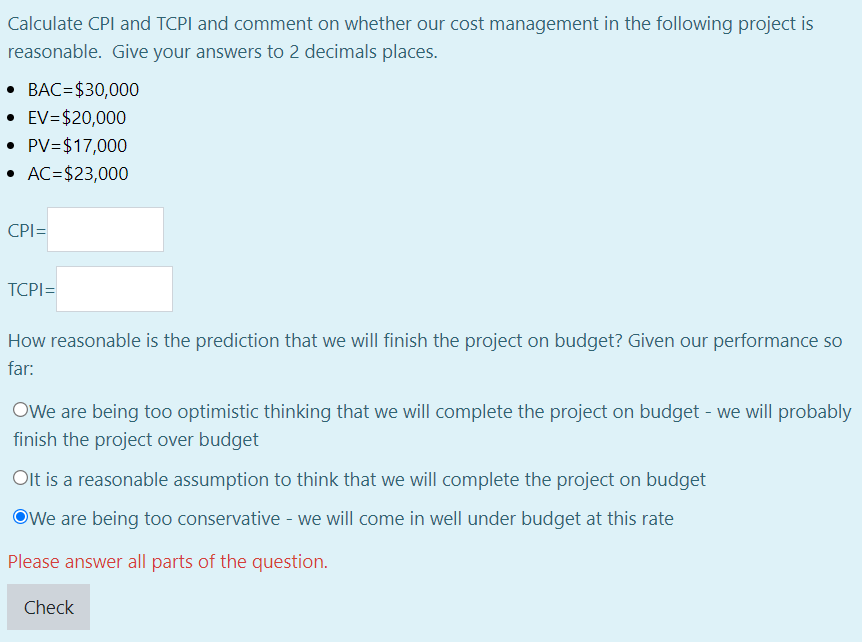Click the BAC=$30,000 bullet item

(83, 89)
